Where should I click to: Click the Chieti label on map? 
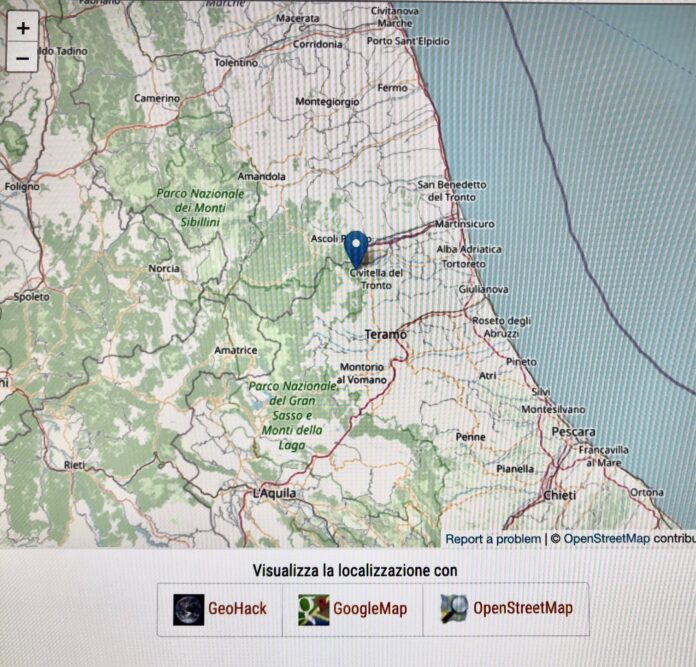(559, 495)
